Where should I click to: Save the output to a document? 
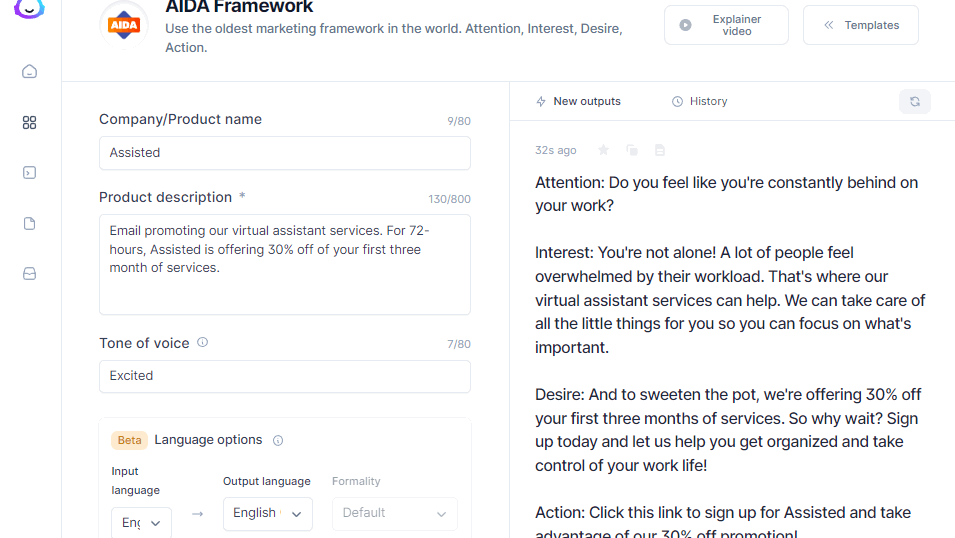click(x=660, y=150)
